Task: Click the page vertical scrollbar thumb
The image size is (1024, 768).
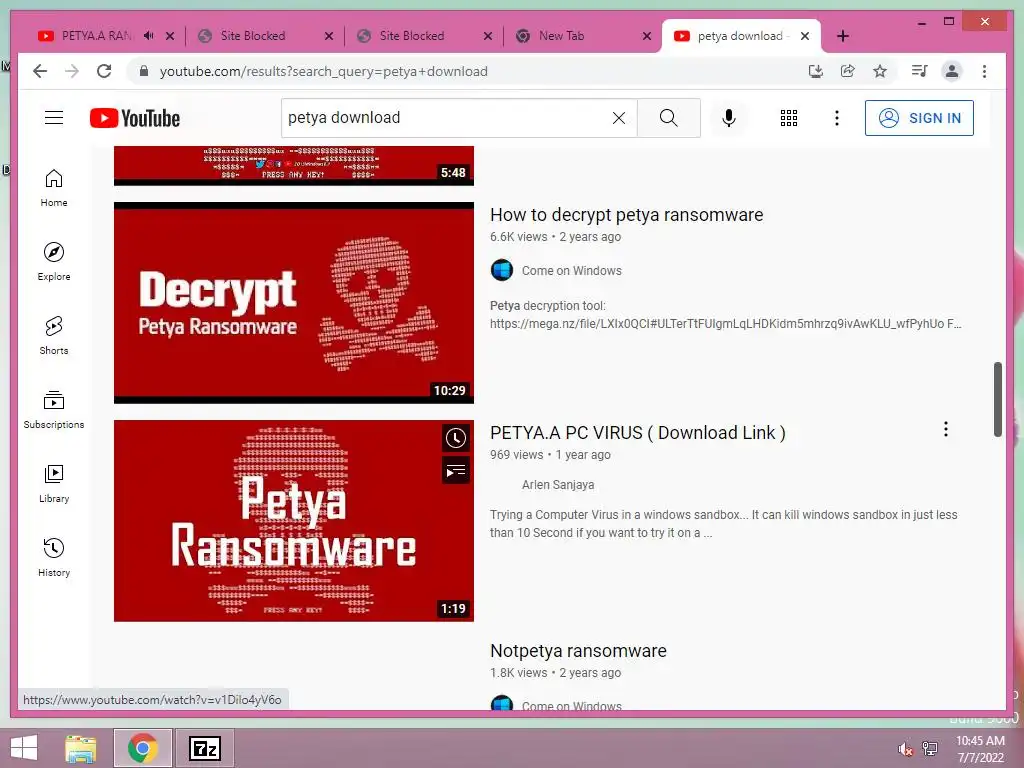Action: [997, 399]
